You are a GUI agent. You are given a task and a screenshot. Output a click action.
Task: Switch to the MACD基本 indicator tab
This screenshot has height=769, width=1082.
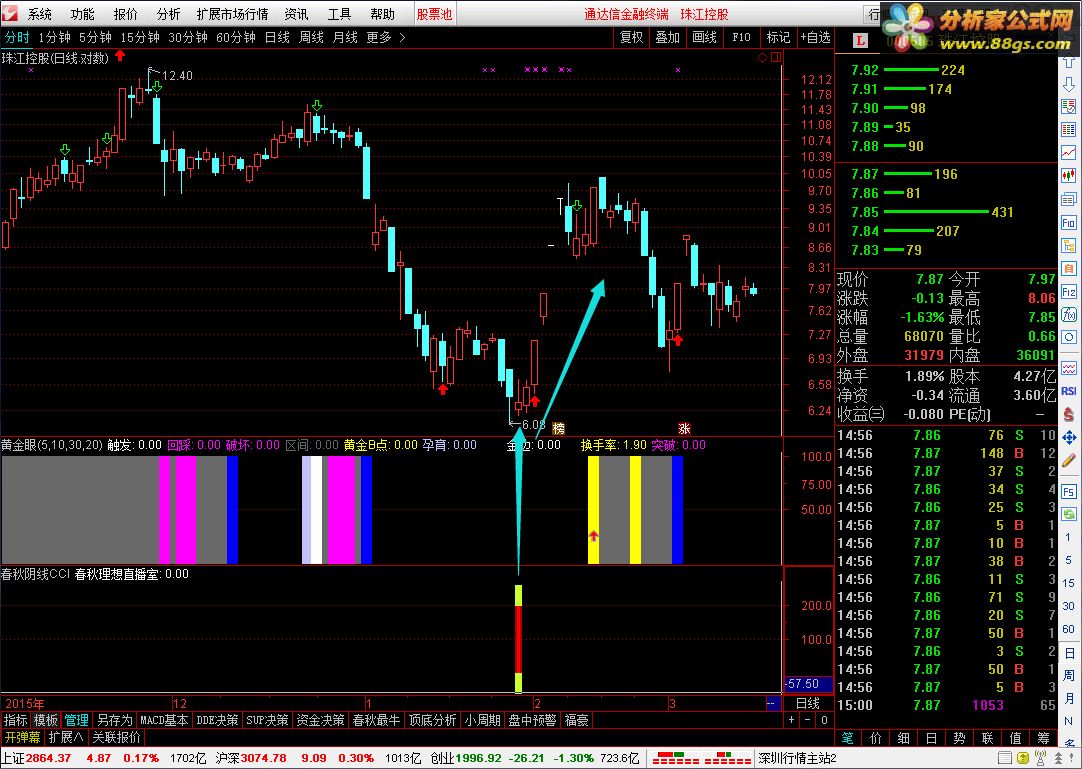(x=164, y=720)
